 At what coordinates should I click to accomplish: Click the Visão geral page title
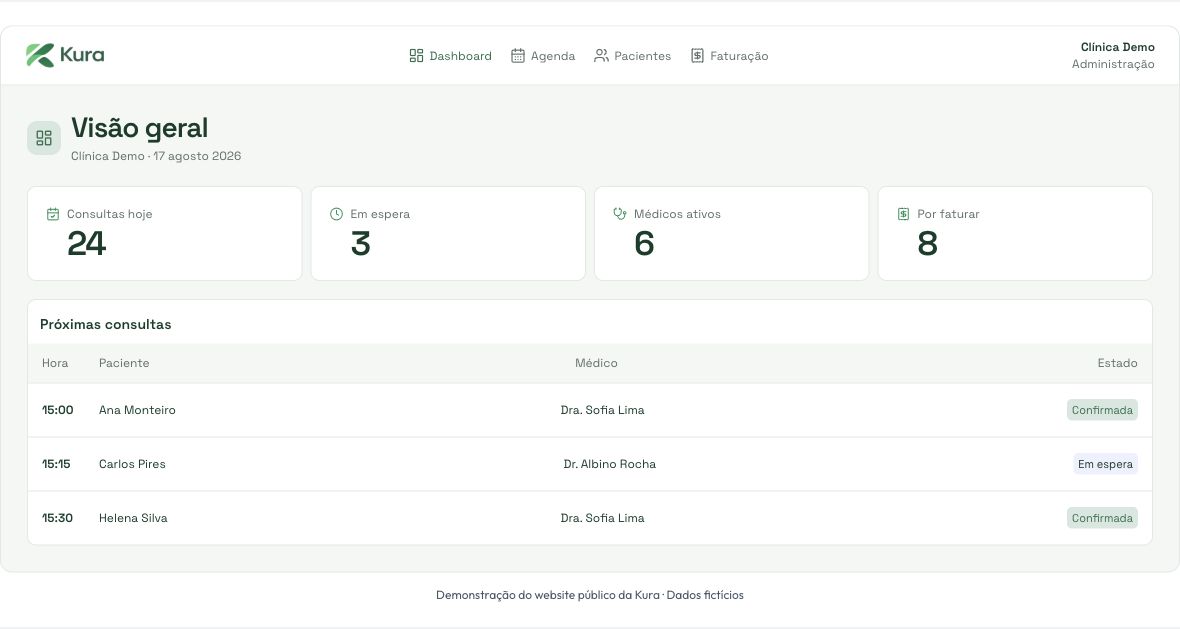[139, 129]
